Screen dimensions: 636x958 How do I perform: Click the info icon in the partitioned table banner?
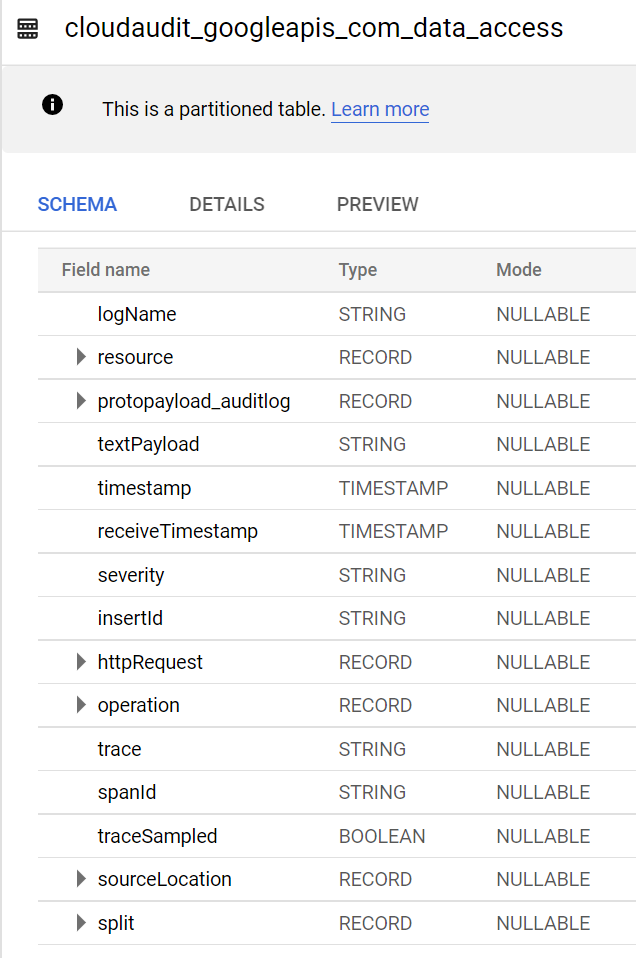click(x=52, y=104)
